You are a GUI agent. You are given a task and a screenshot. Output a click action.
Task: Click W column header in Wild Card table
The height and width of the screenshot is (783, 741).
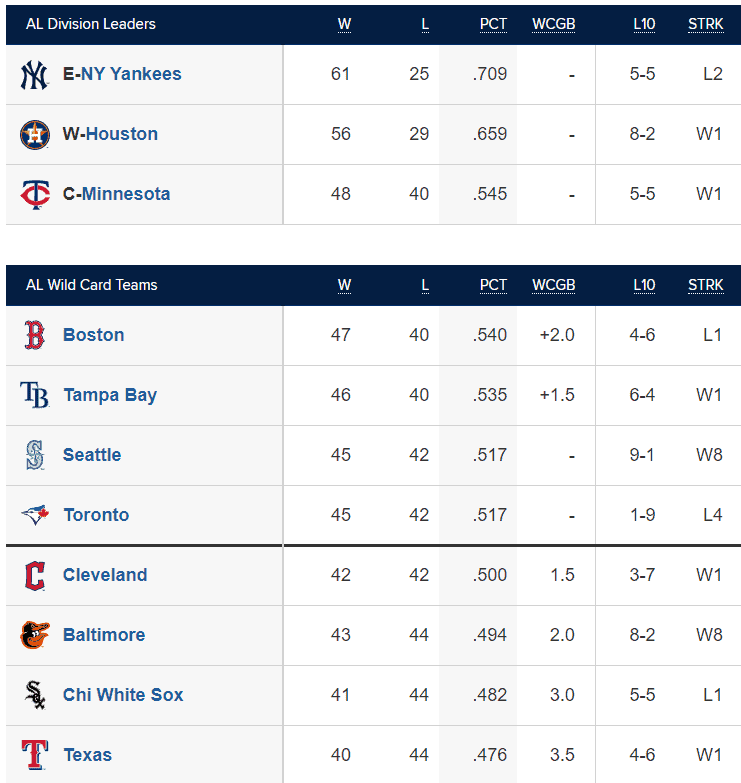point(345,285)
